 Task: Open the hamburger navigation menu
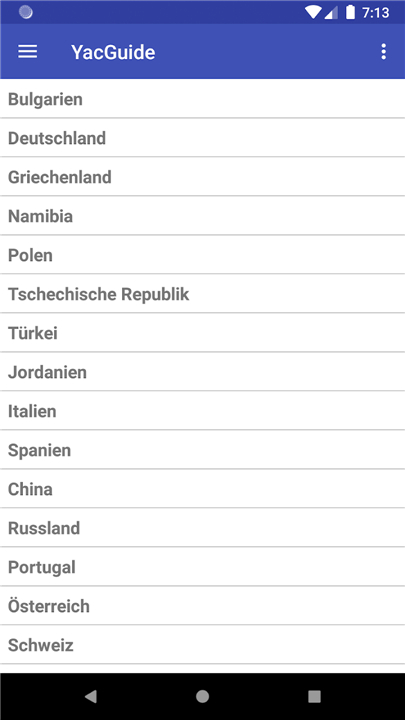pos(28,52)
